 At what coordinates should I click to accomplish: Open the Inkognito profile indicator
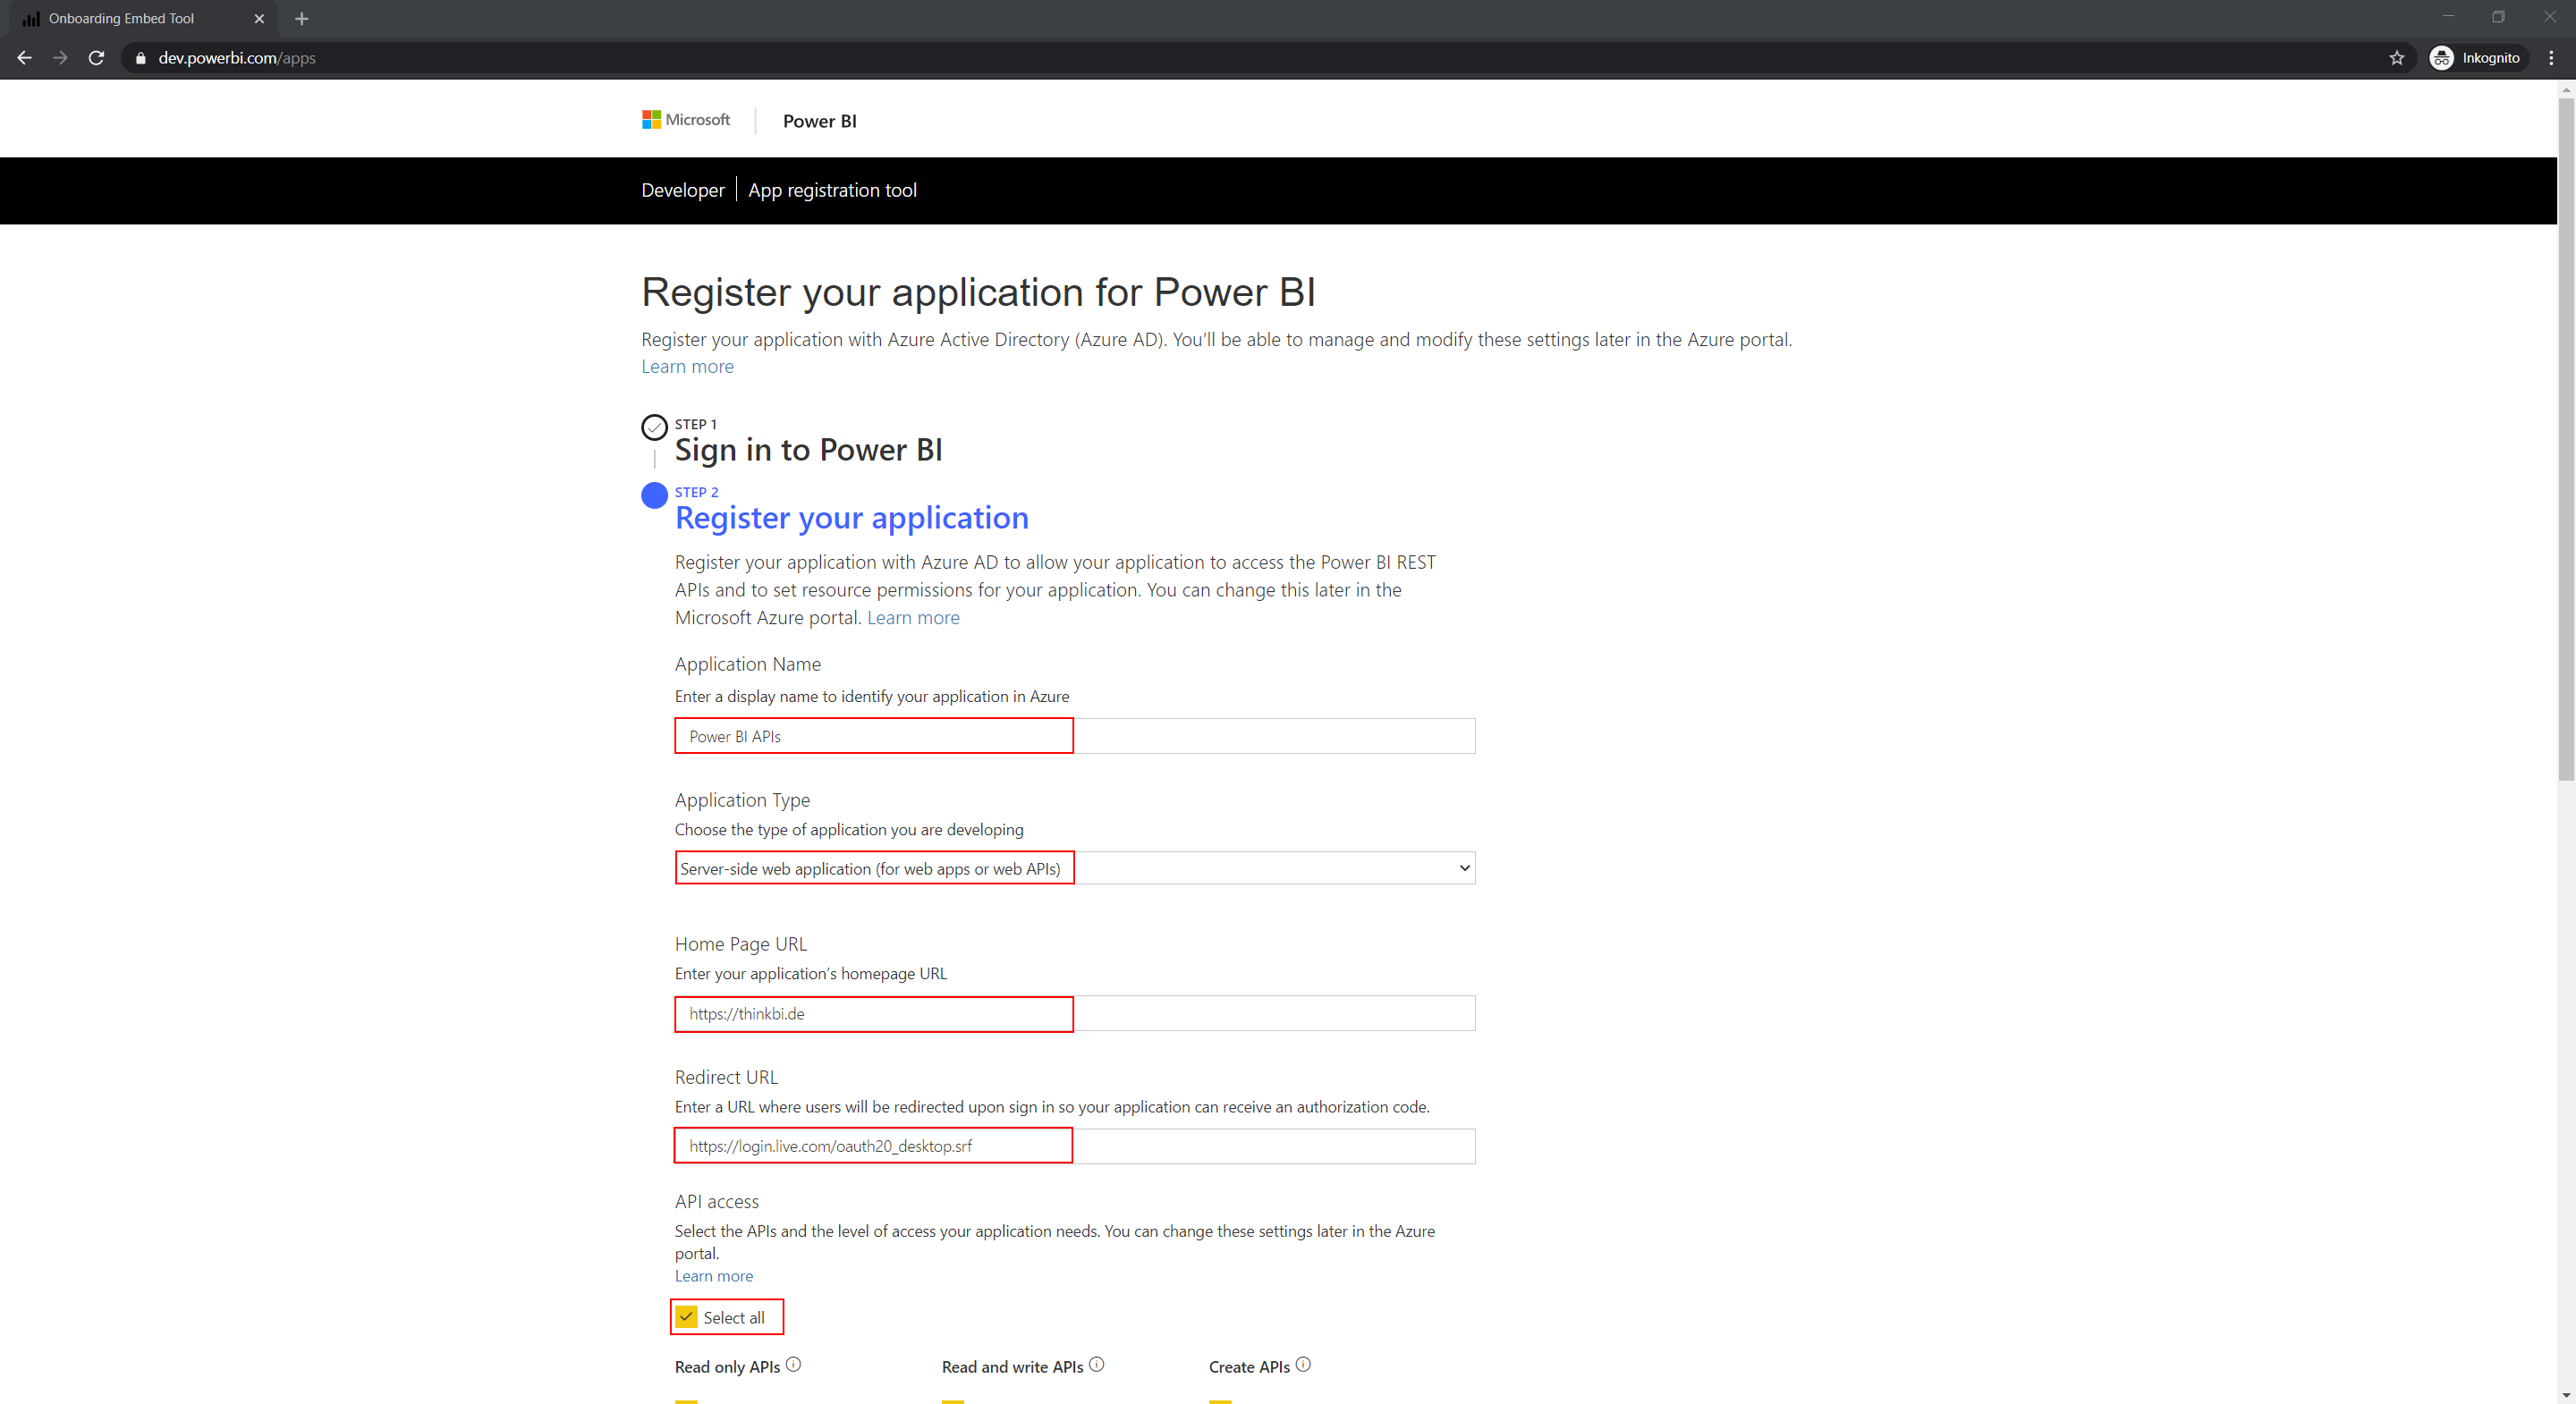click(2476, 58)
